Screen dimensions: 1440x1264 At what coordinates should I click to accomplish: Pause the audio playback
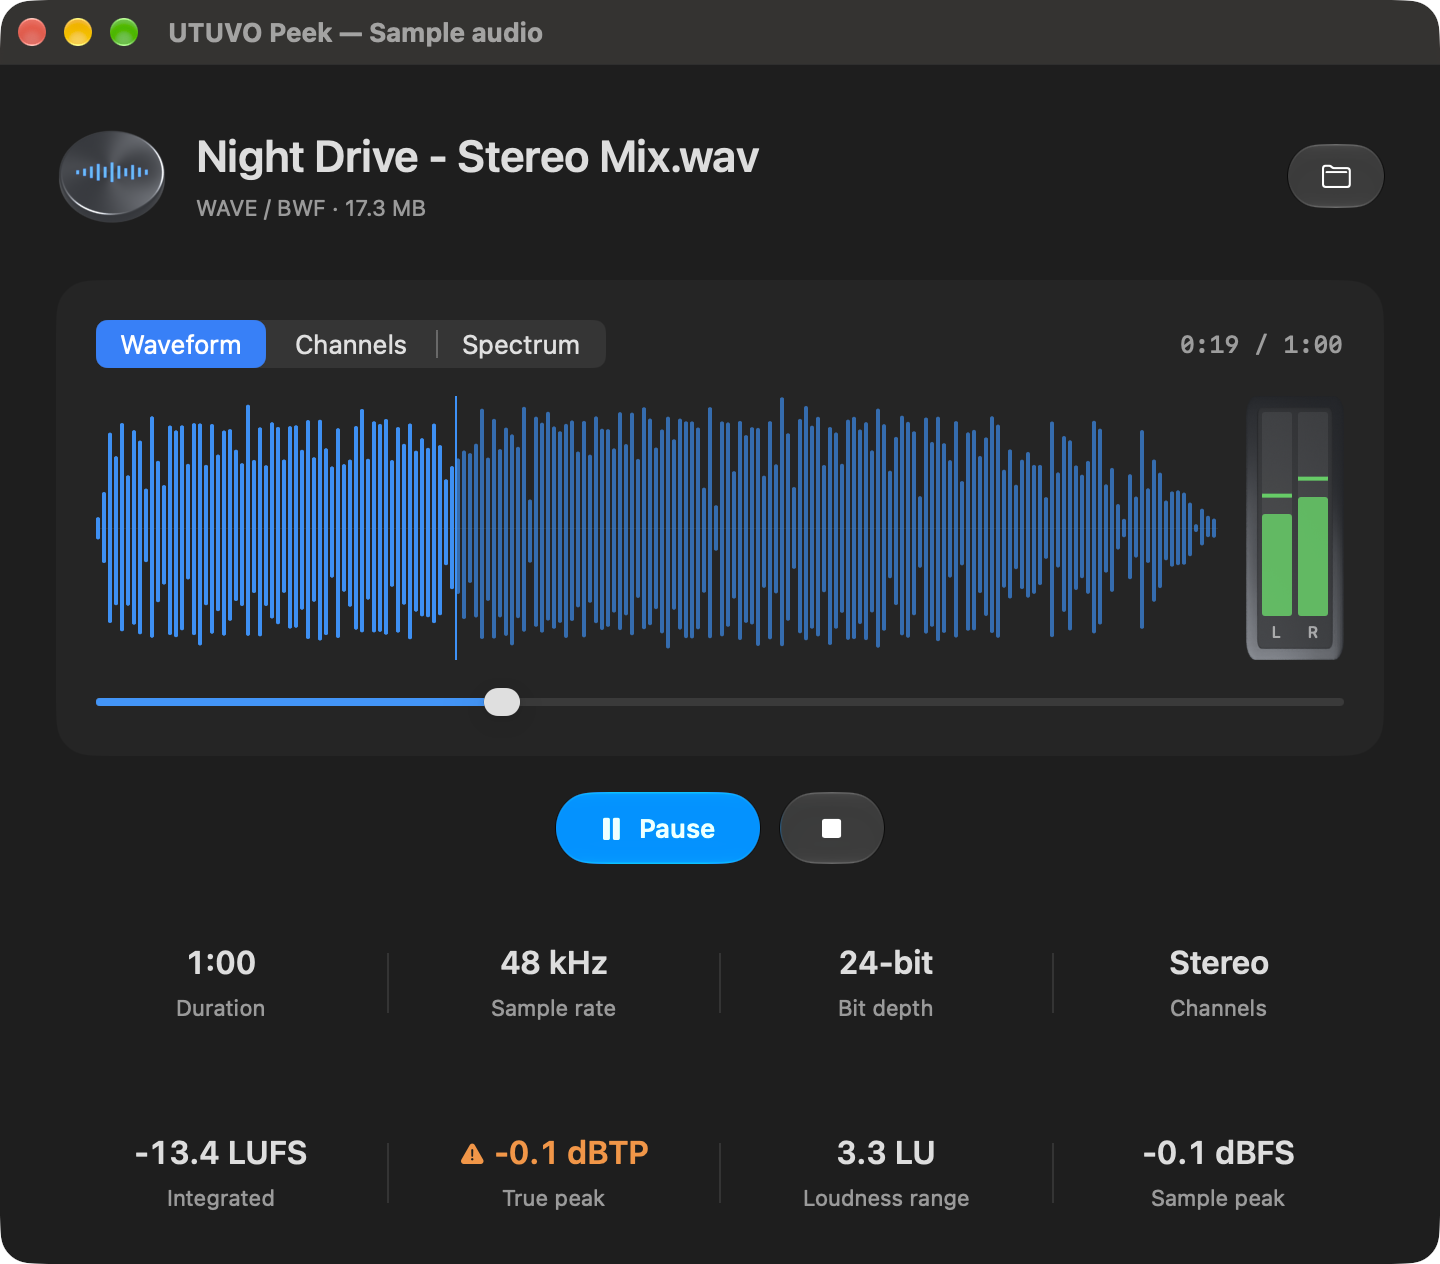coord(658,828)
